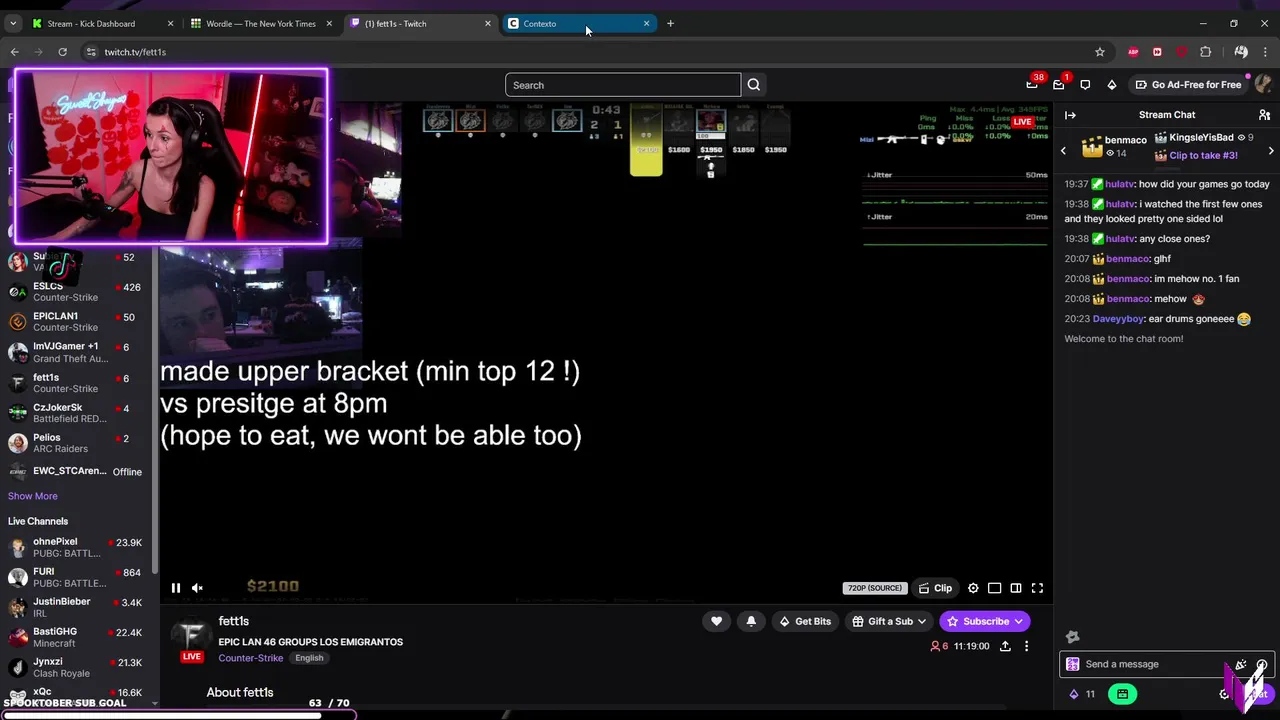The image size is (1280, 720).
Task: Open ImVJGamer +1 channel in sidebar
Action: coord(78,352)
